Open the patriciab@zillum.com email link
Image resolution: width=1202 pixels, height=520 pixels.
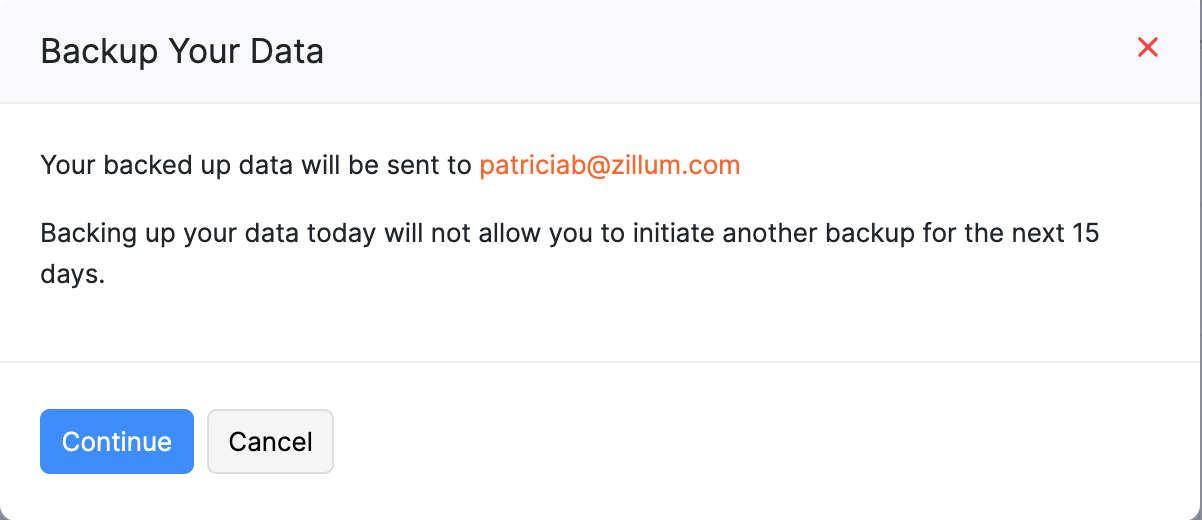pyautogui.click(x=609, y=165)
